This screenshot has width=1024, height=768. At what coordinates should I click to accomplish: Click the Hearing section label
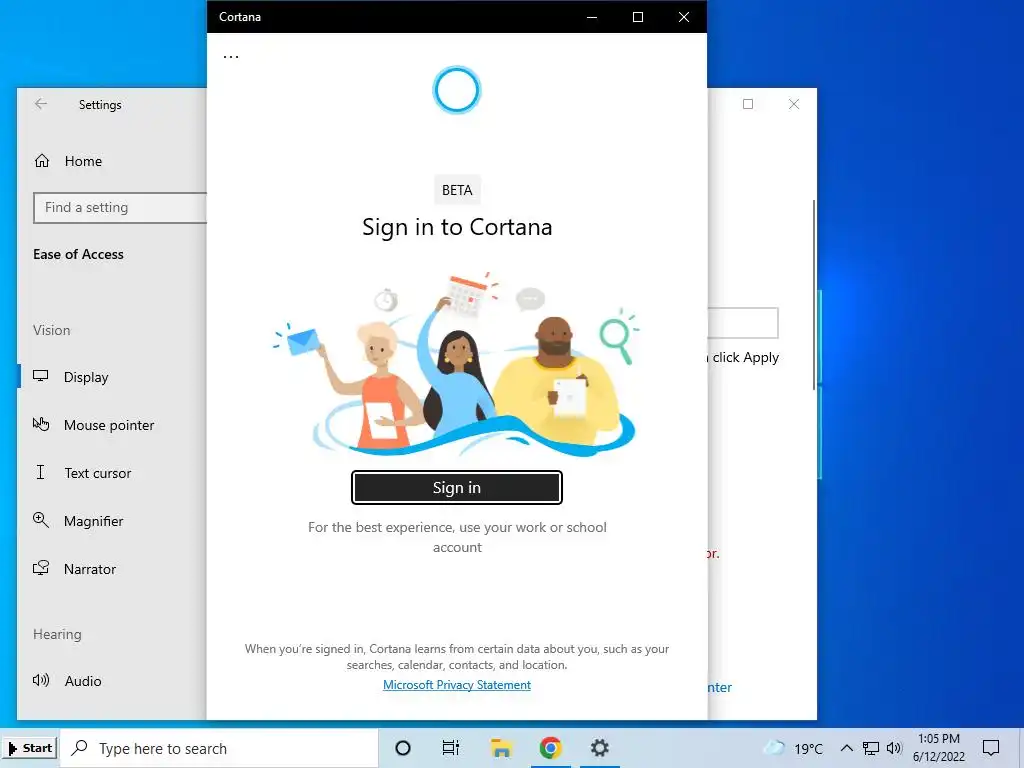point(57,634)
